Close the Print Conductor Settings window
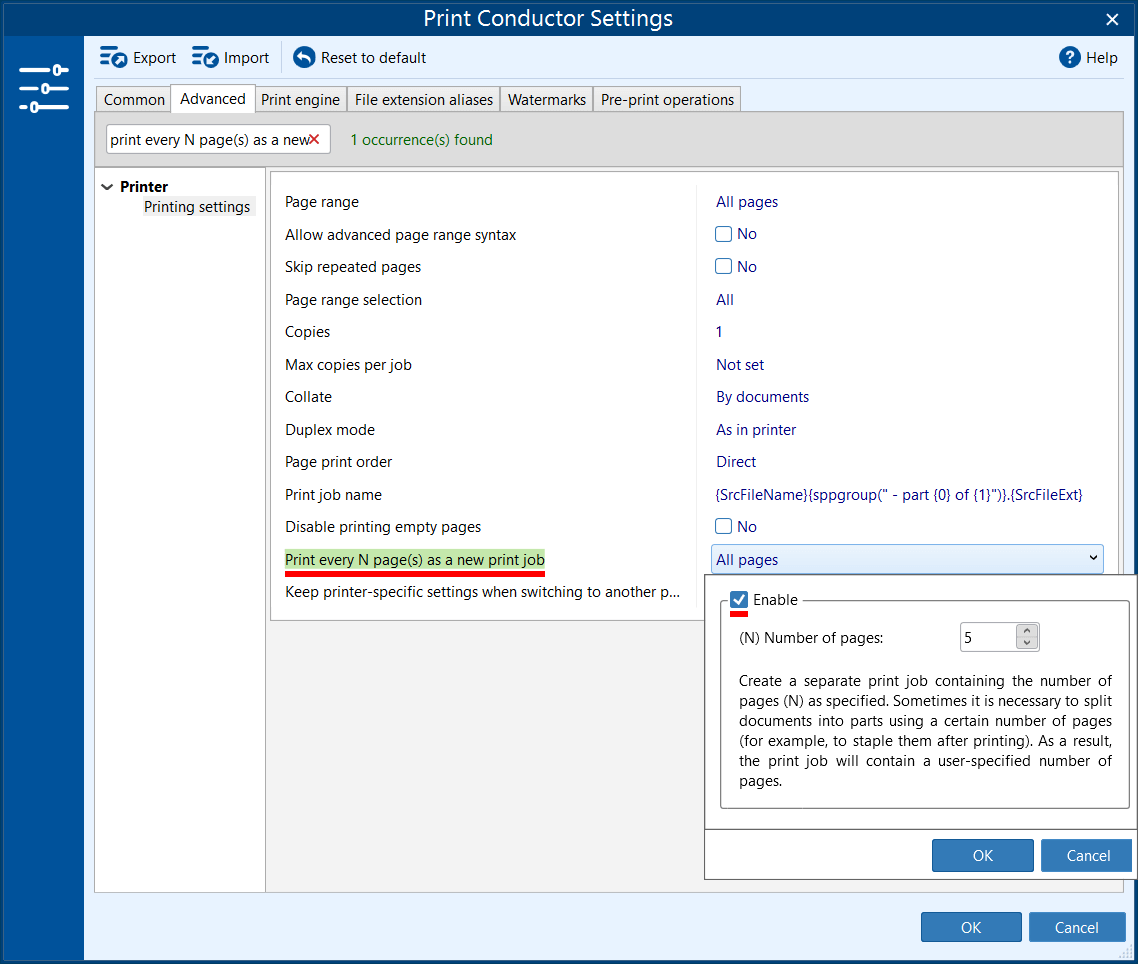This screenshot has height=964, width=1138. click(1112, 19)
